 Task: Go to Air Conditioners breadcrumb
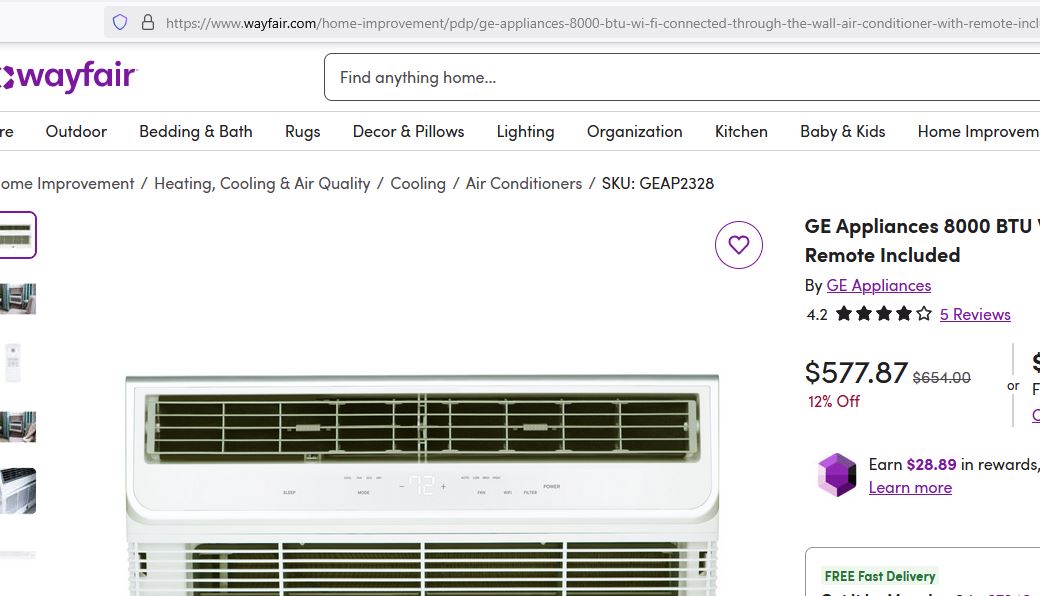[524, 184]
